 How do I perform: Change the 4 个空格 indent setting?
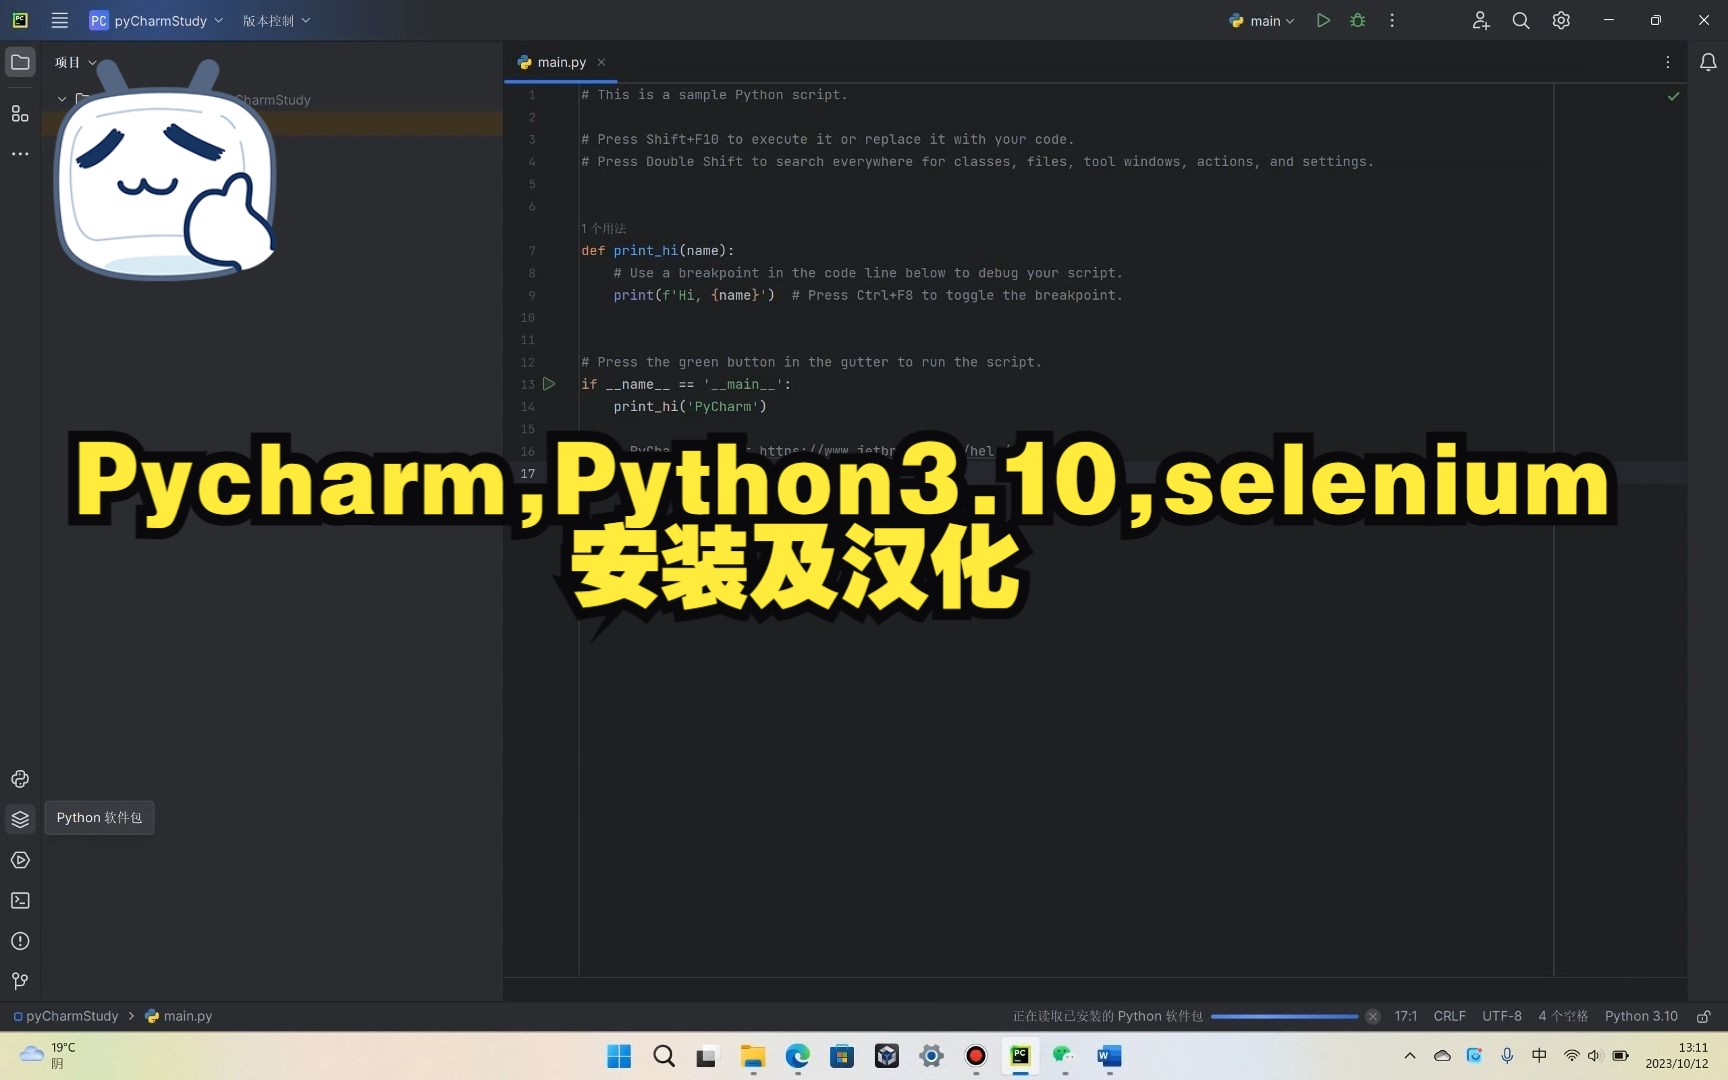[x=1563, y=1016]
